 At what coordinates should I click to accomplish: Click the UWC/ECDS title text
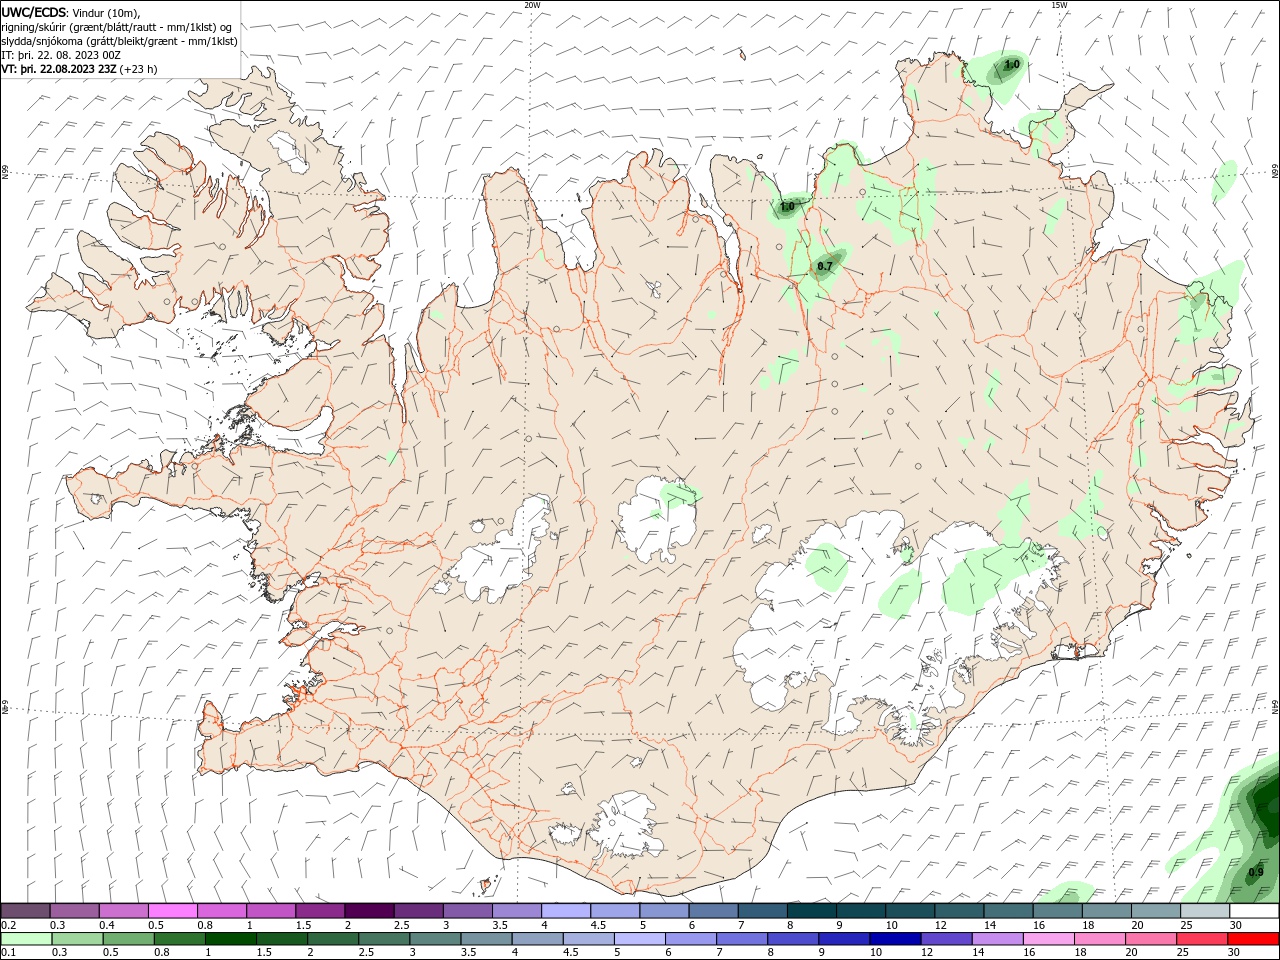(x=35, y=12)
